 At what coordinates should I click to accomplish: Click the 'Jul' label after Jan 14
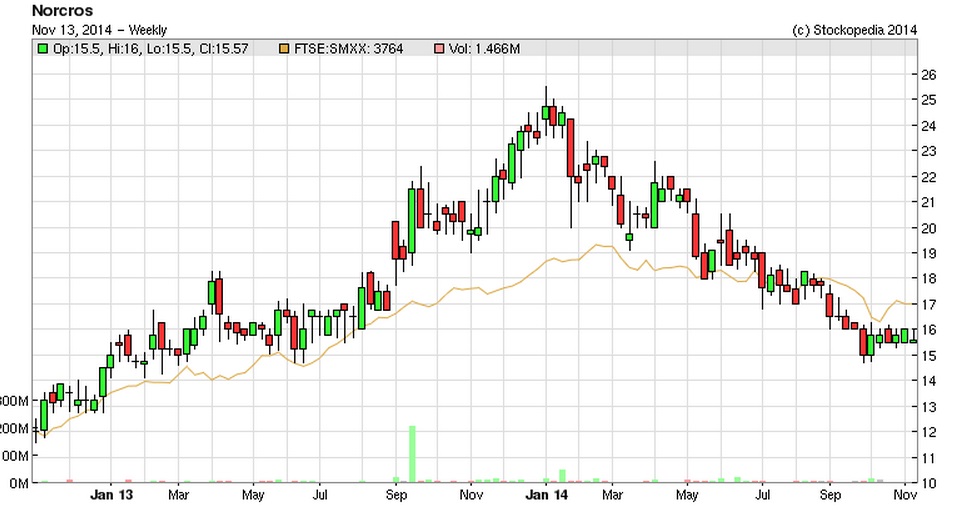tap(762, 495)
